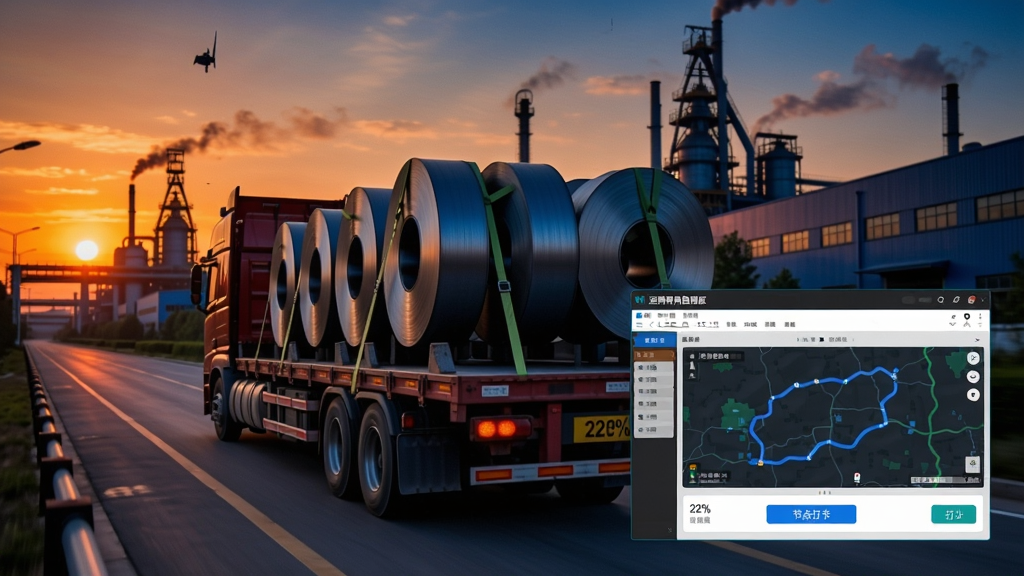The height and width of the screenshot is (576, 1024).
Task: Click the bottom round button on the map's right
Action: (973, 395)
